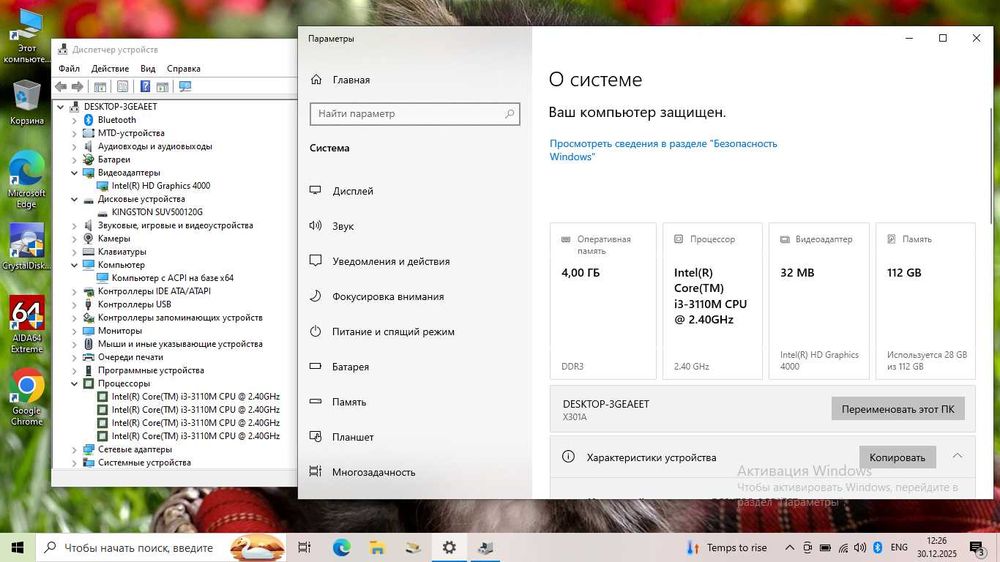Open the Справка menu
The image size is (1000, 562).
coord(184,68)
